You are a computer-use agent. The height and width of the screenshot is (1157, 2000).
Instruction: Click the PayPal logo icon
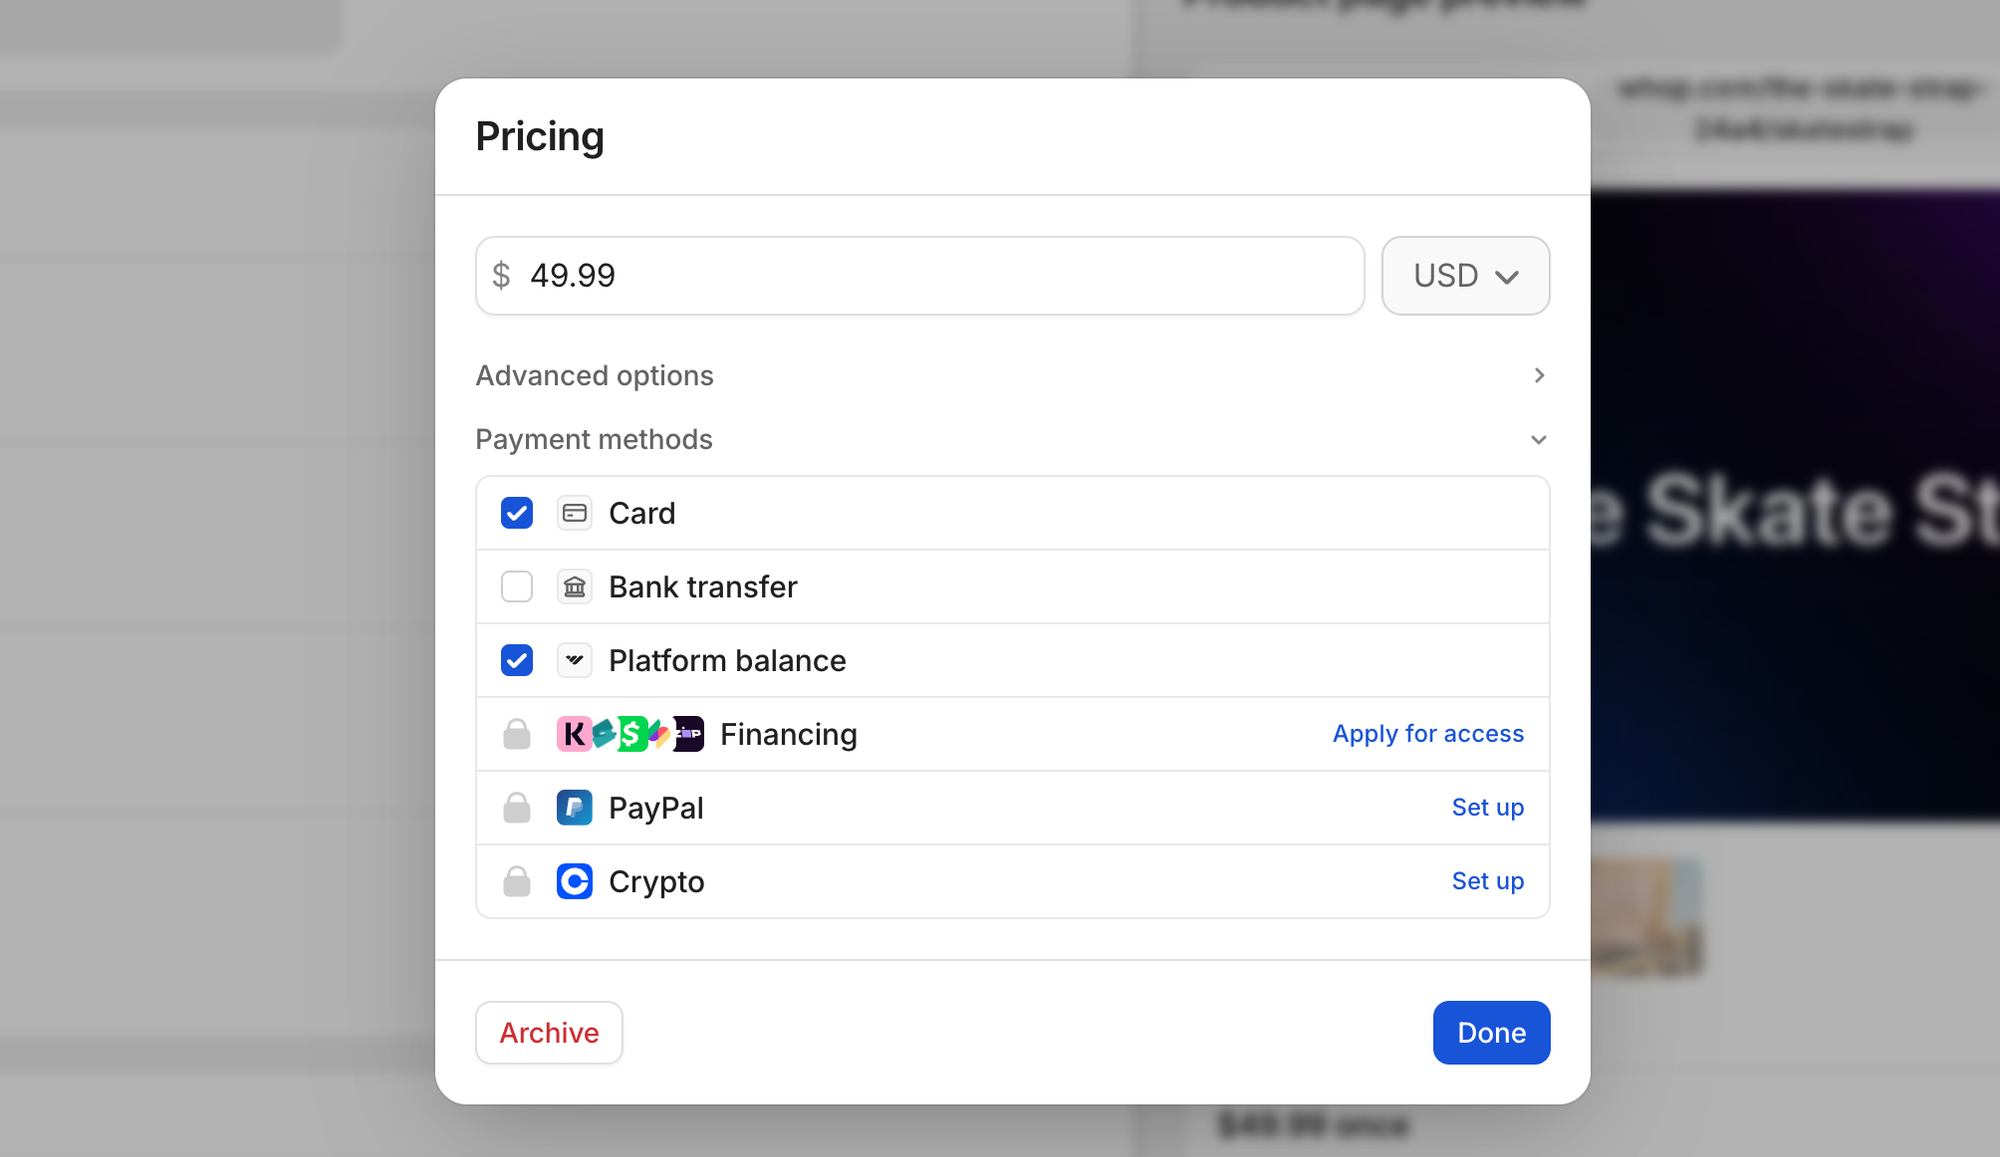575,808
